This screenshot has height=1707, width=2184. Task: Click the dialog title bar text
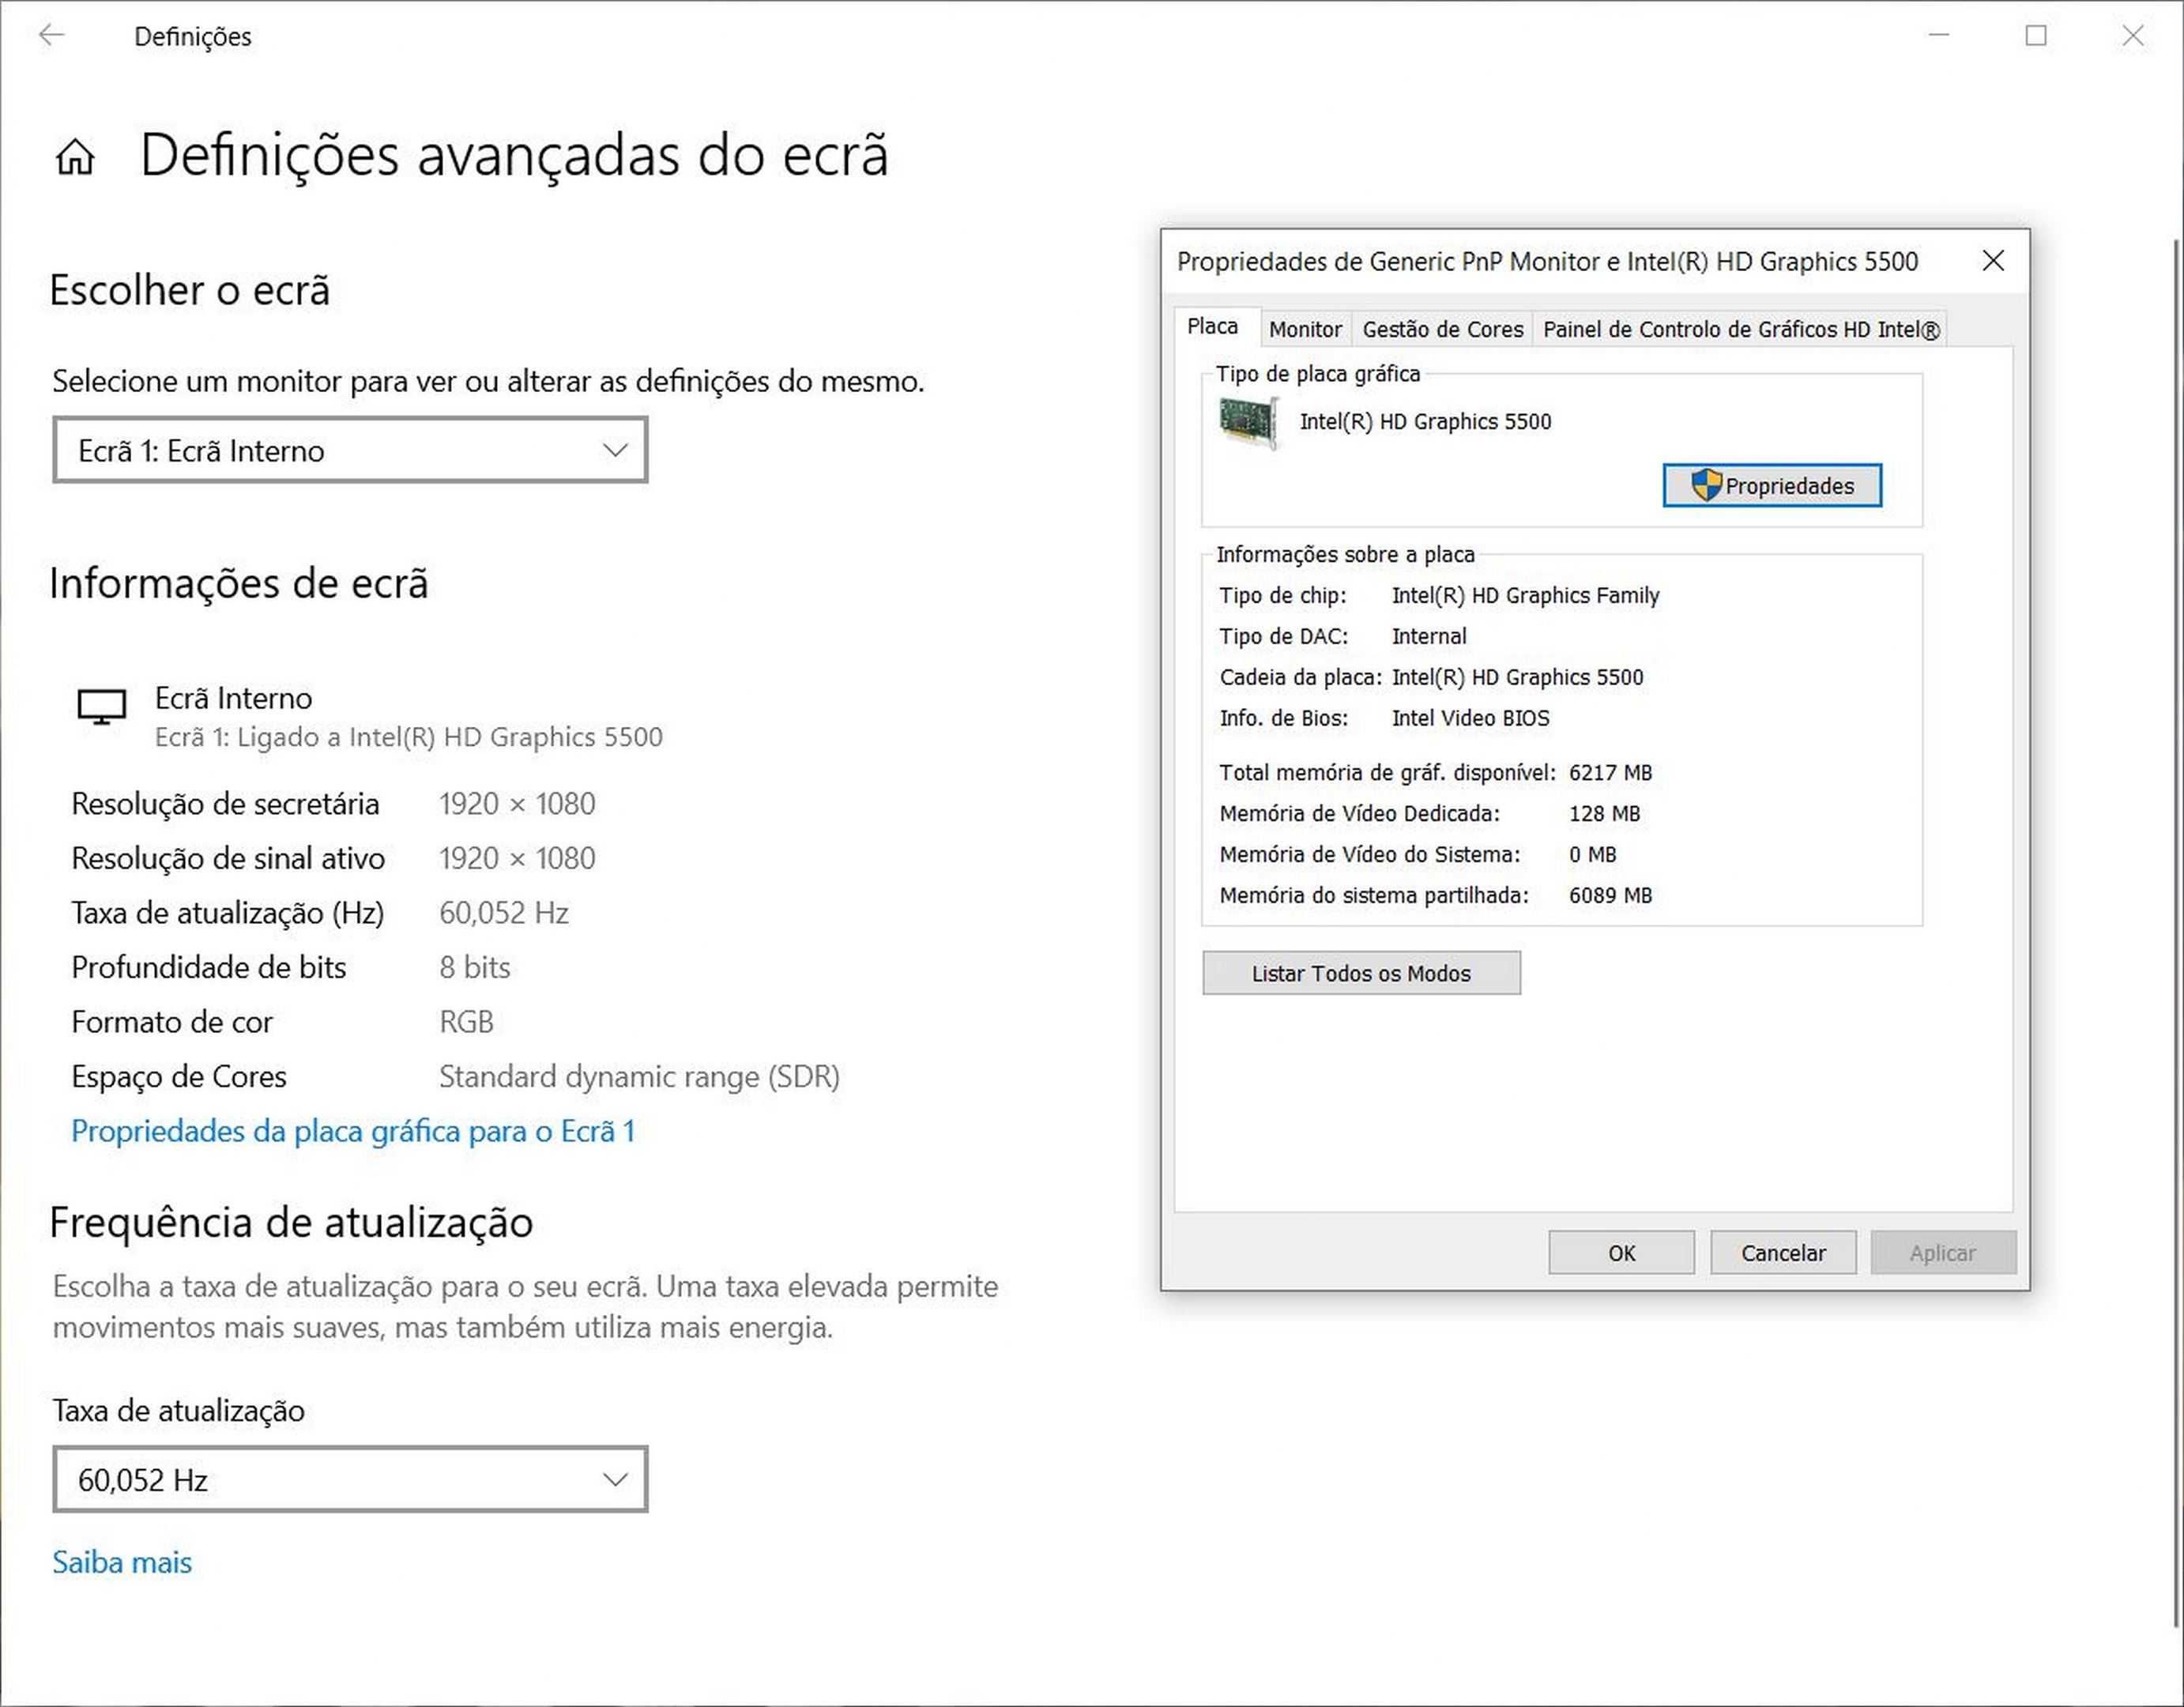(x=1547, y=261)
